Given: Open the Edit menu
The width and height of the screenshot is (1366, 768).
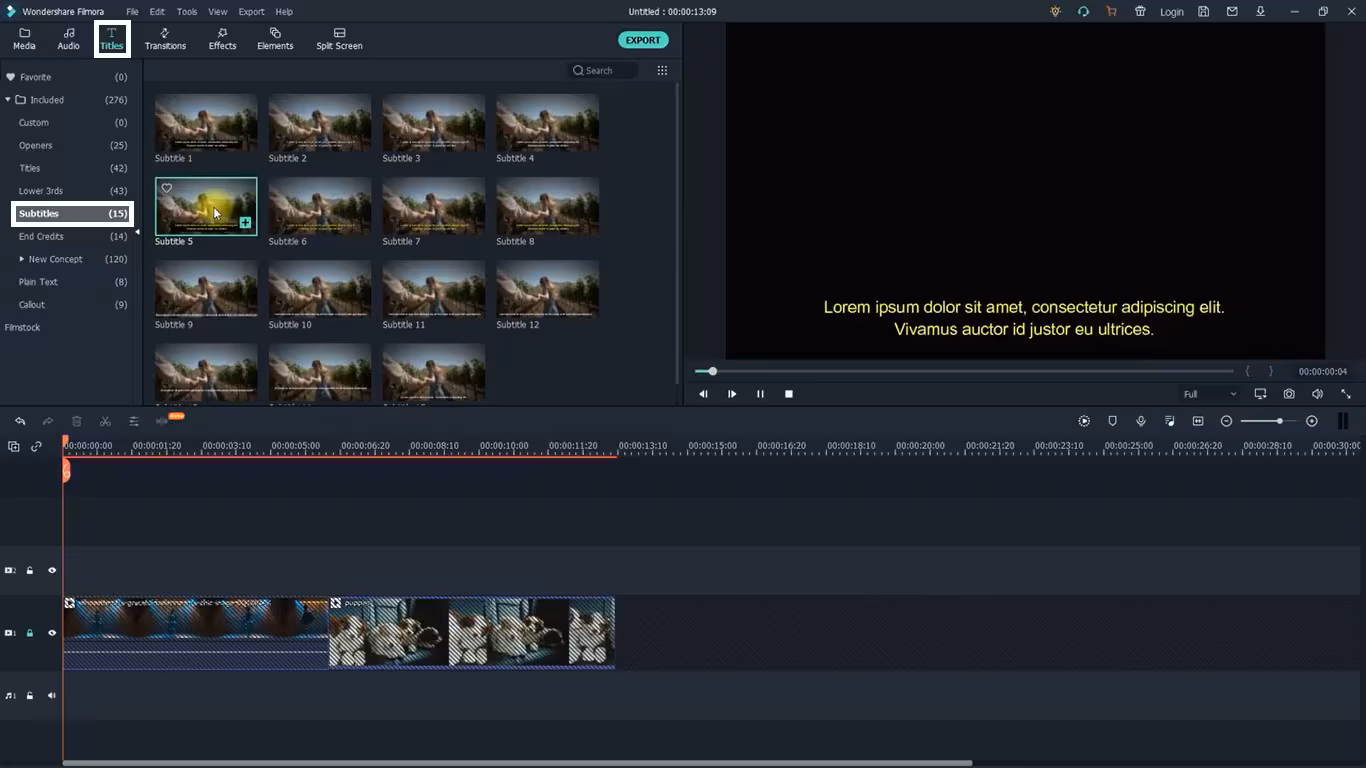Looking at the screenshot, I should (x=158, y=12).
